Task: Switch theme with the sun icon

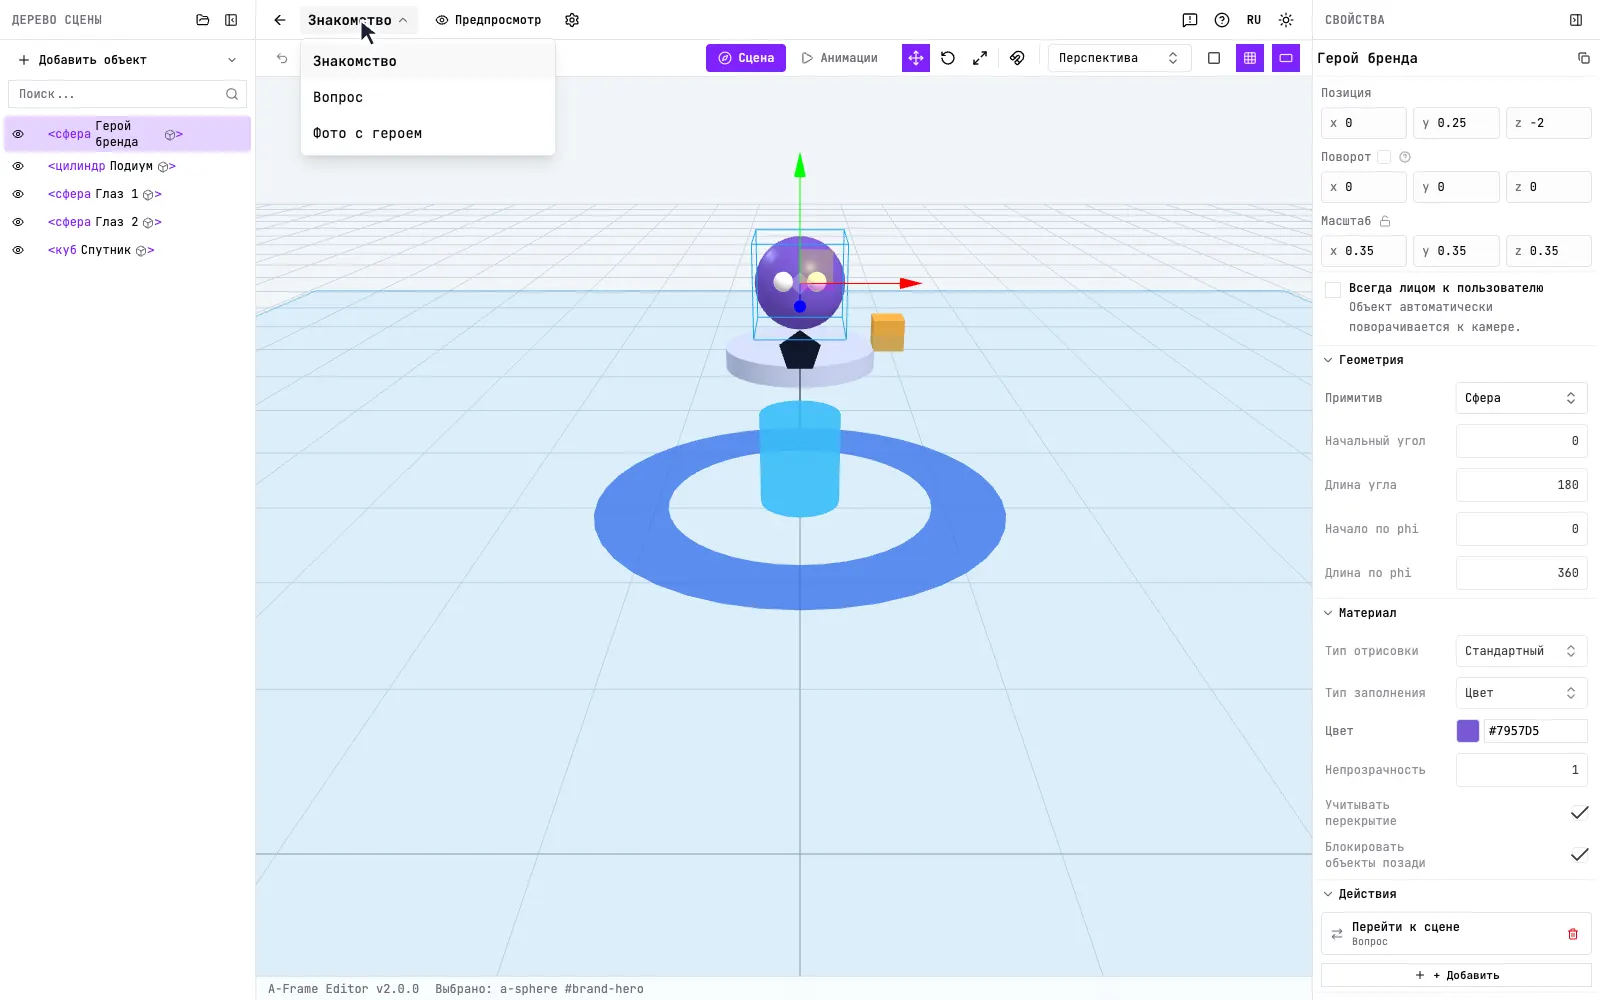Action: click(1286, 20)
